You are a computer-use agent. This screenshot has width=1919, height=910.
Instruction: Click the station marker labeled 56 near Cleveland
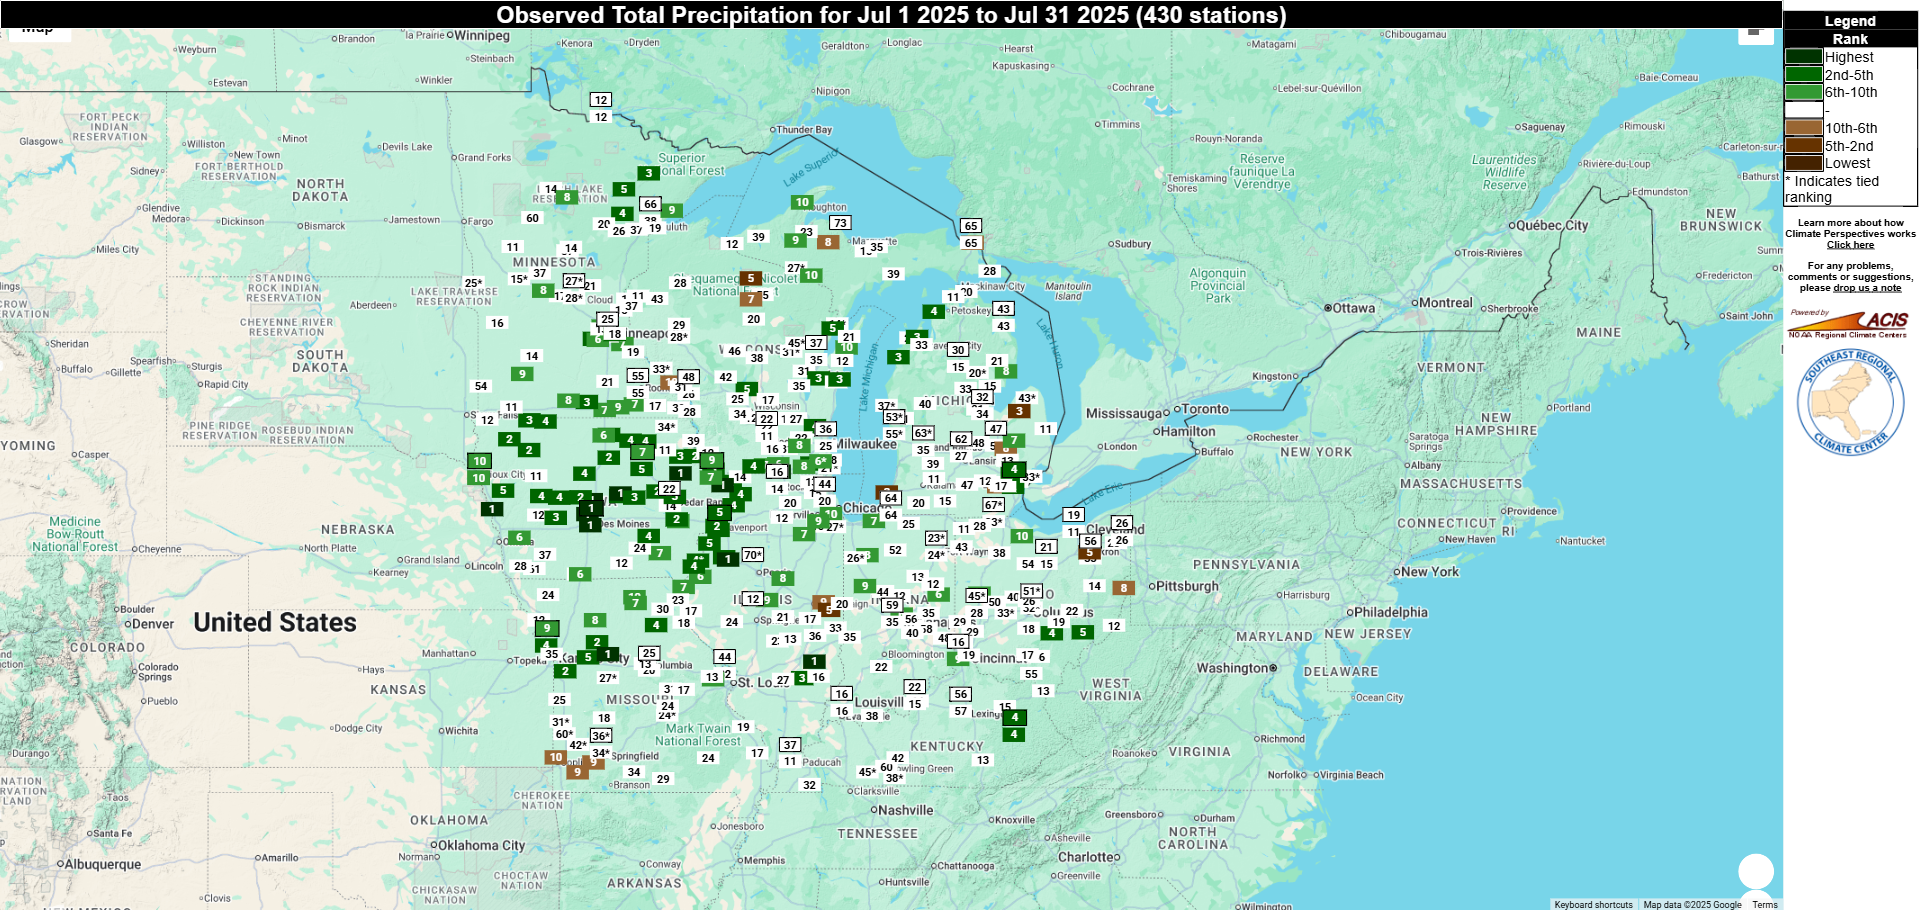[1090, 541]
